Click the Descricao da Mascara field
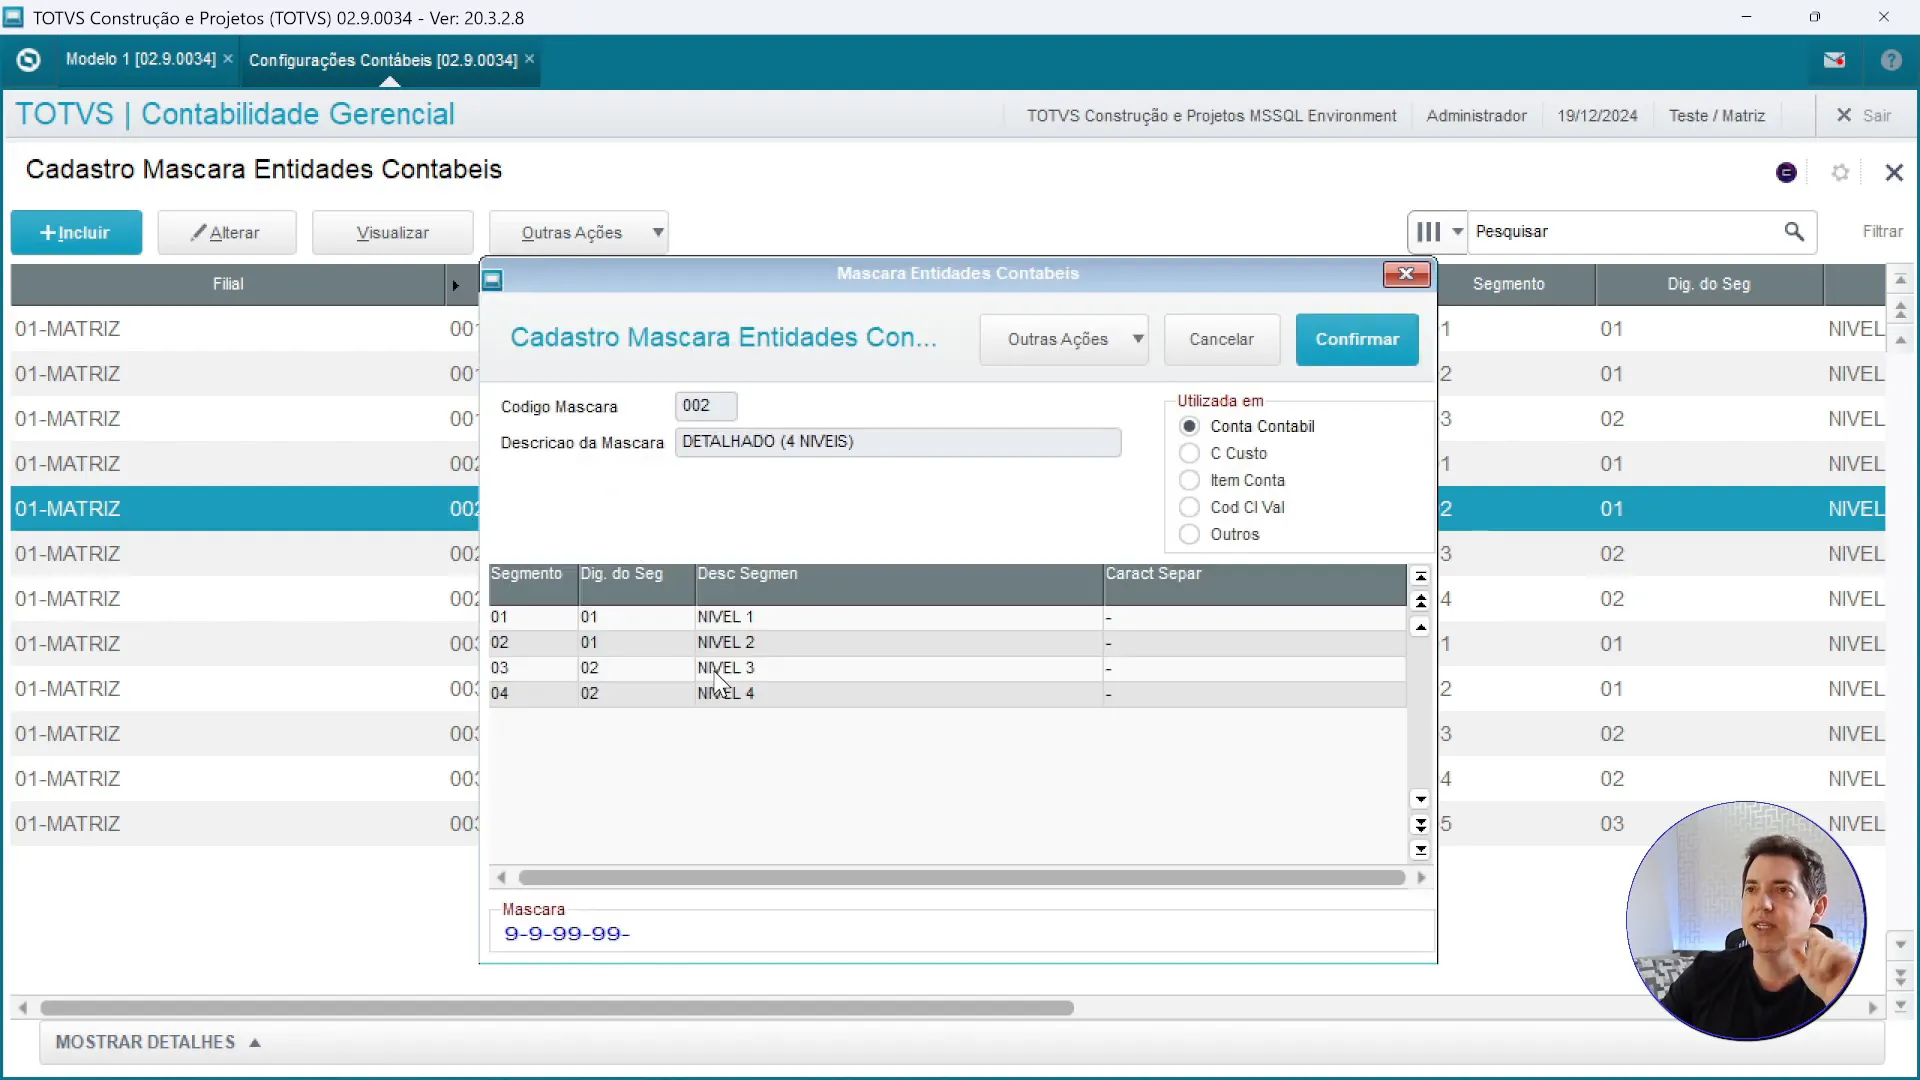The height and width of the screenshot is (1080, 1920). [897, 442]
